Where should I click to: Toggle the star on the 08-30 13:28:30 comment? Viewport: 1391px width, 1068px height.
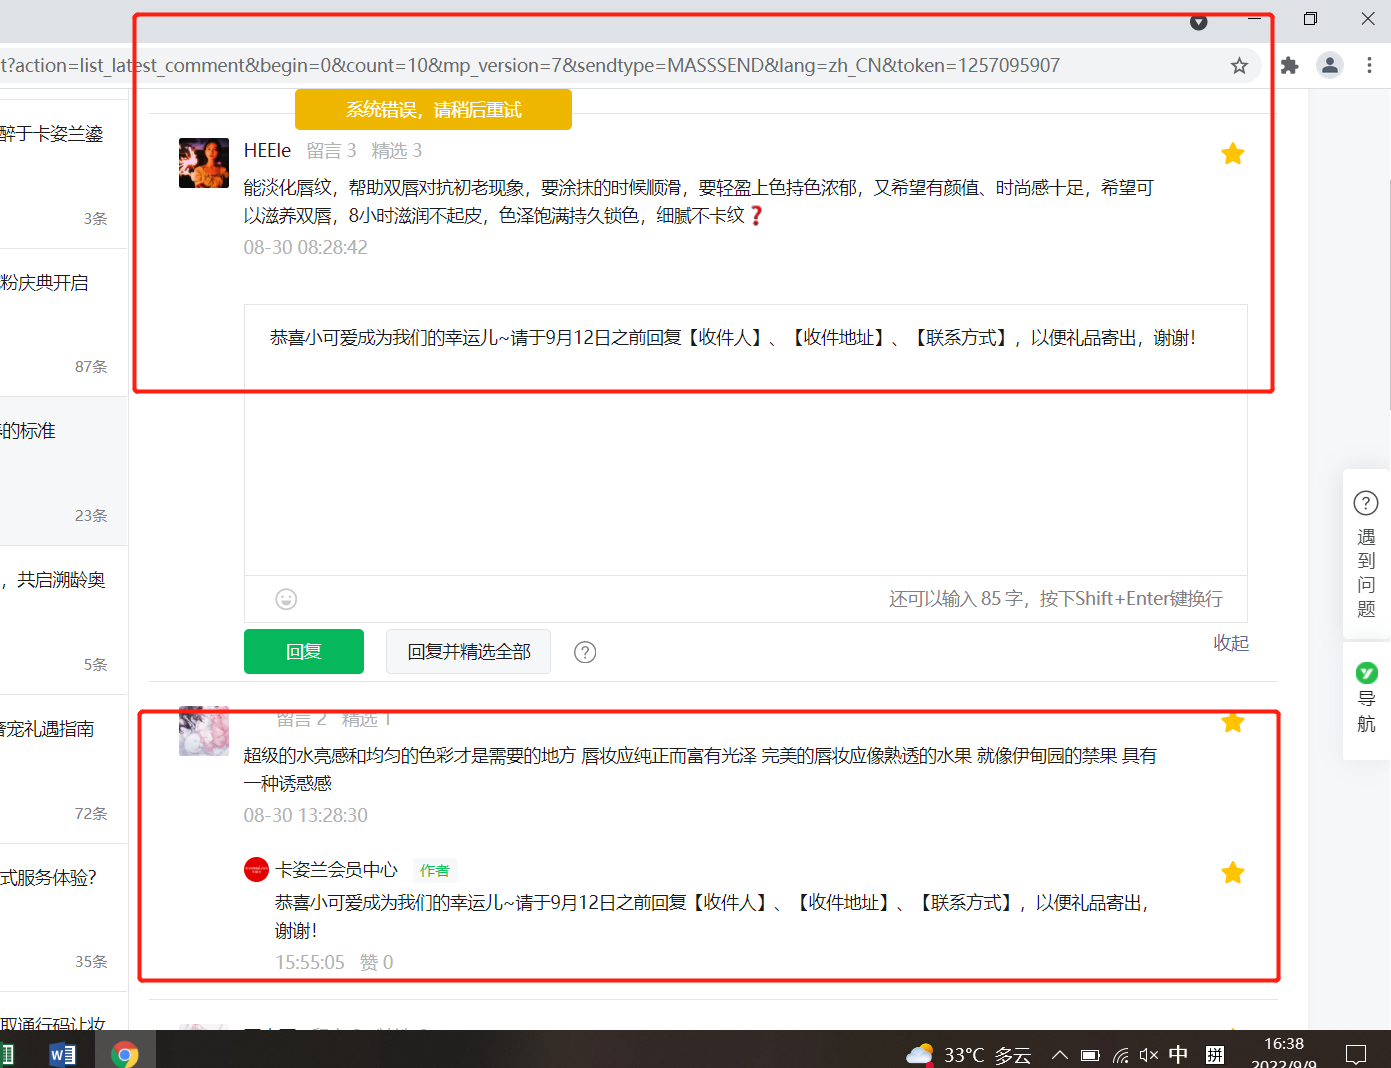tap(1233, 722)
